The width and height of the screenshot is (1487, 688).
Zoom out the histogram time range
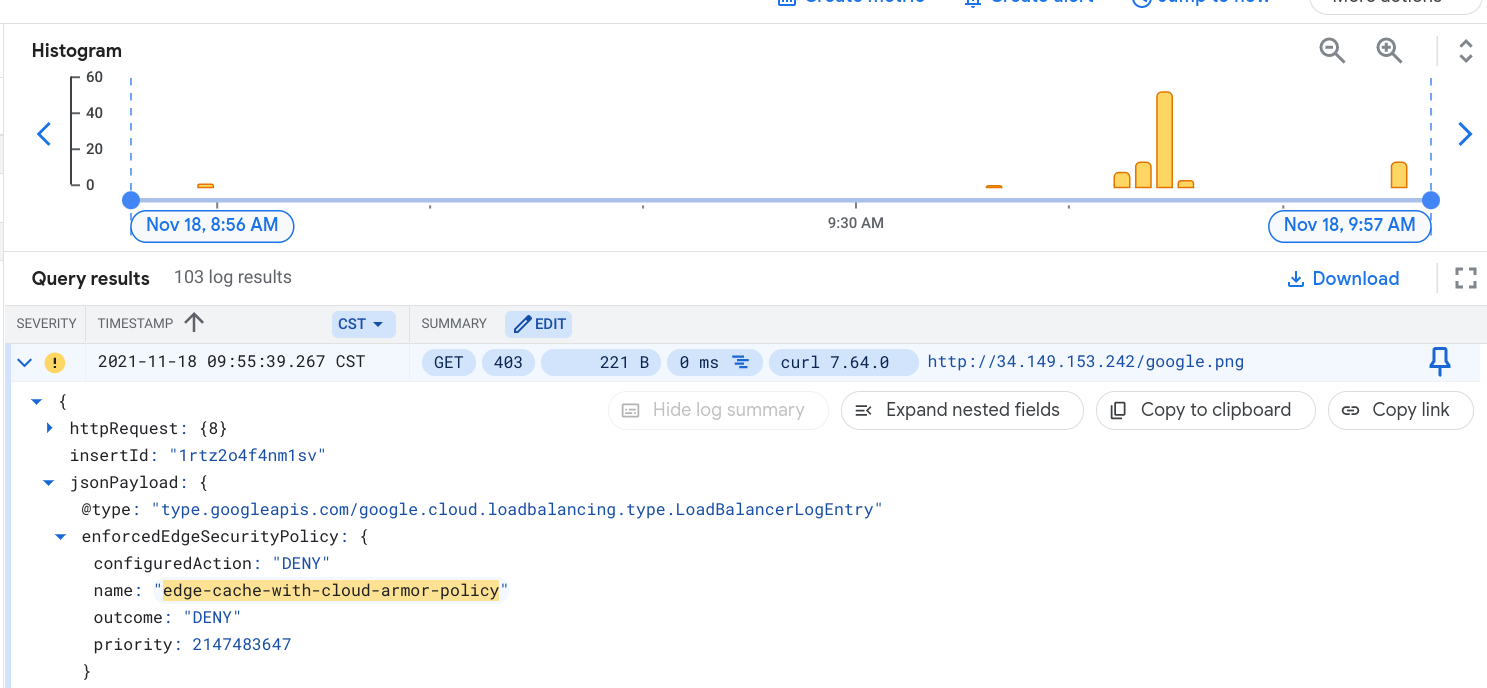coord(1332,51)
